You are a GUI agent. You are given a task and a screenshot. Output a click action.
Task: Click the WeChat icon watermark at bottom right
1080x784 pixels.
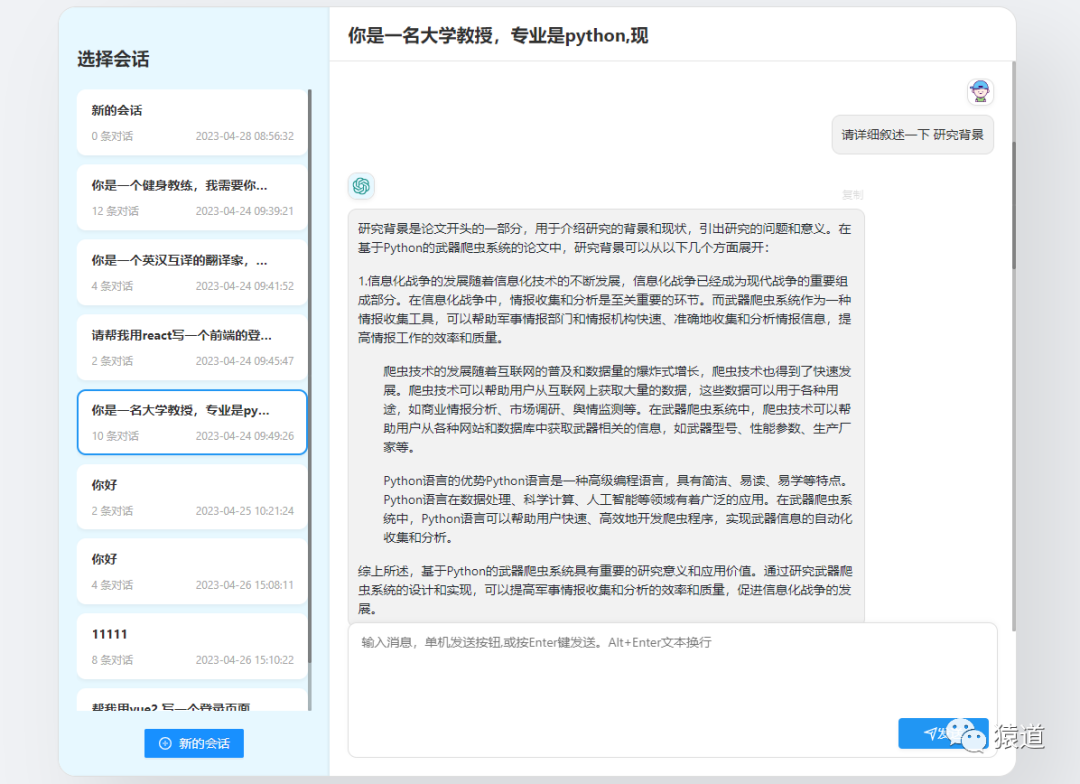click(x=966, y=737)
